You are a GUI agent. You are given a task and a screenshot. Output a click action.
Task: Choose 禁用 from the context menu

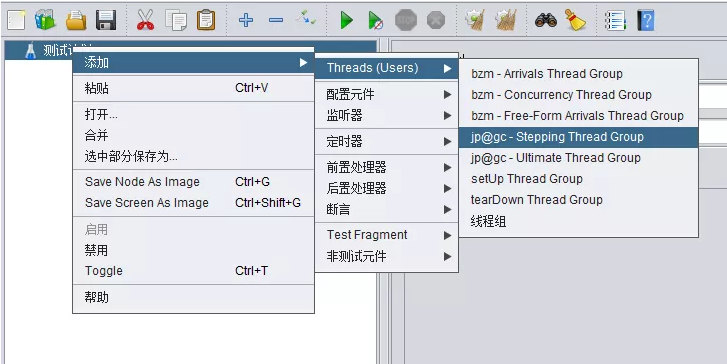pyautogui.click(x=193, y=250)
